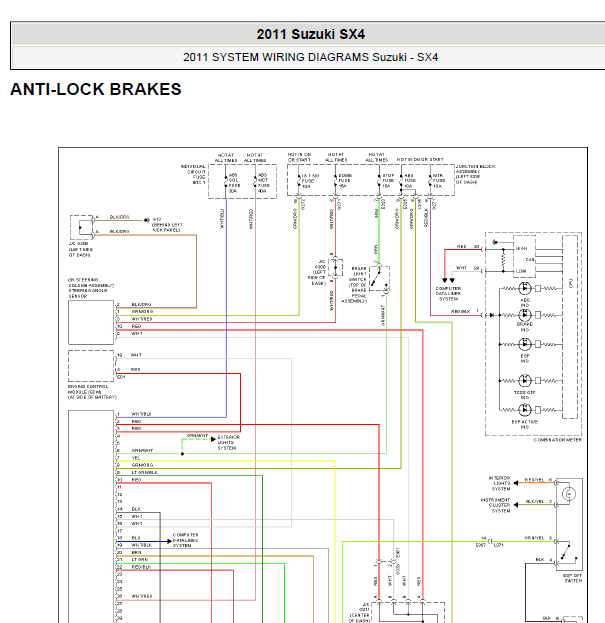Click the 'INSTRUMENT CLUSTER SYSTEM' label
This screenshot has height=623, width=605.
[x=495, y=505]
